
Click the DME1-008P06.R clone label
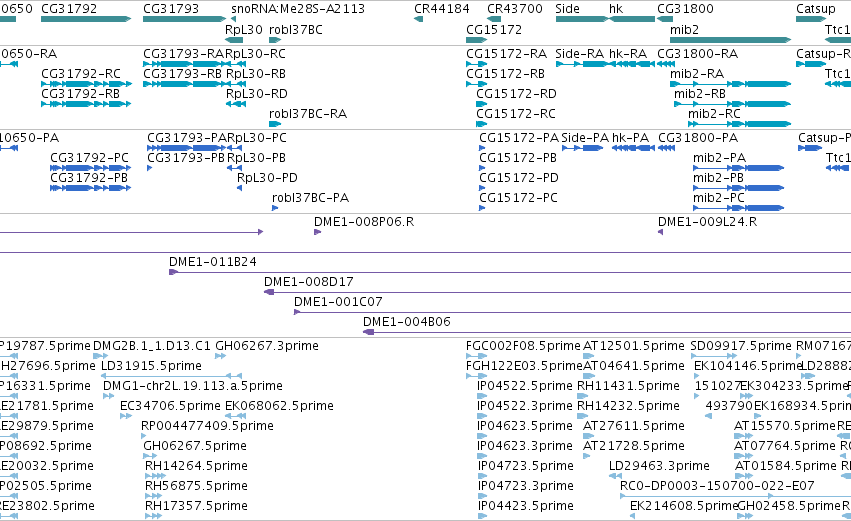pos(364,222)
